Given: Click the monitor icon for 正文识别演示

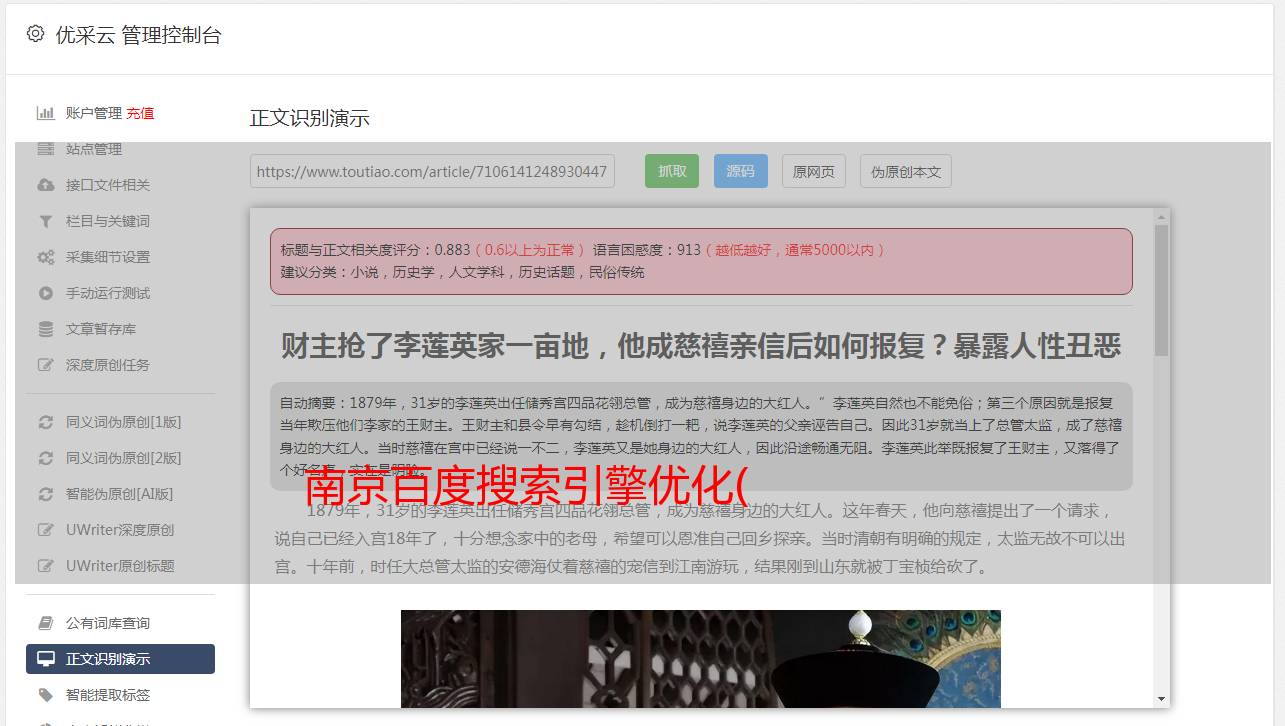Looking at the screenshot, I should pyautogui.click(x=45, y=659).
